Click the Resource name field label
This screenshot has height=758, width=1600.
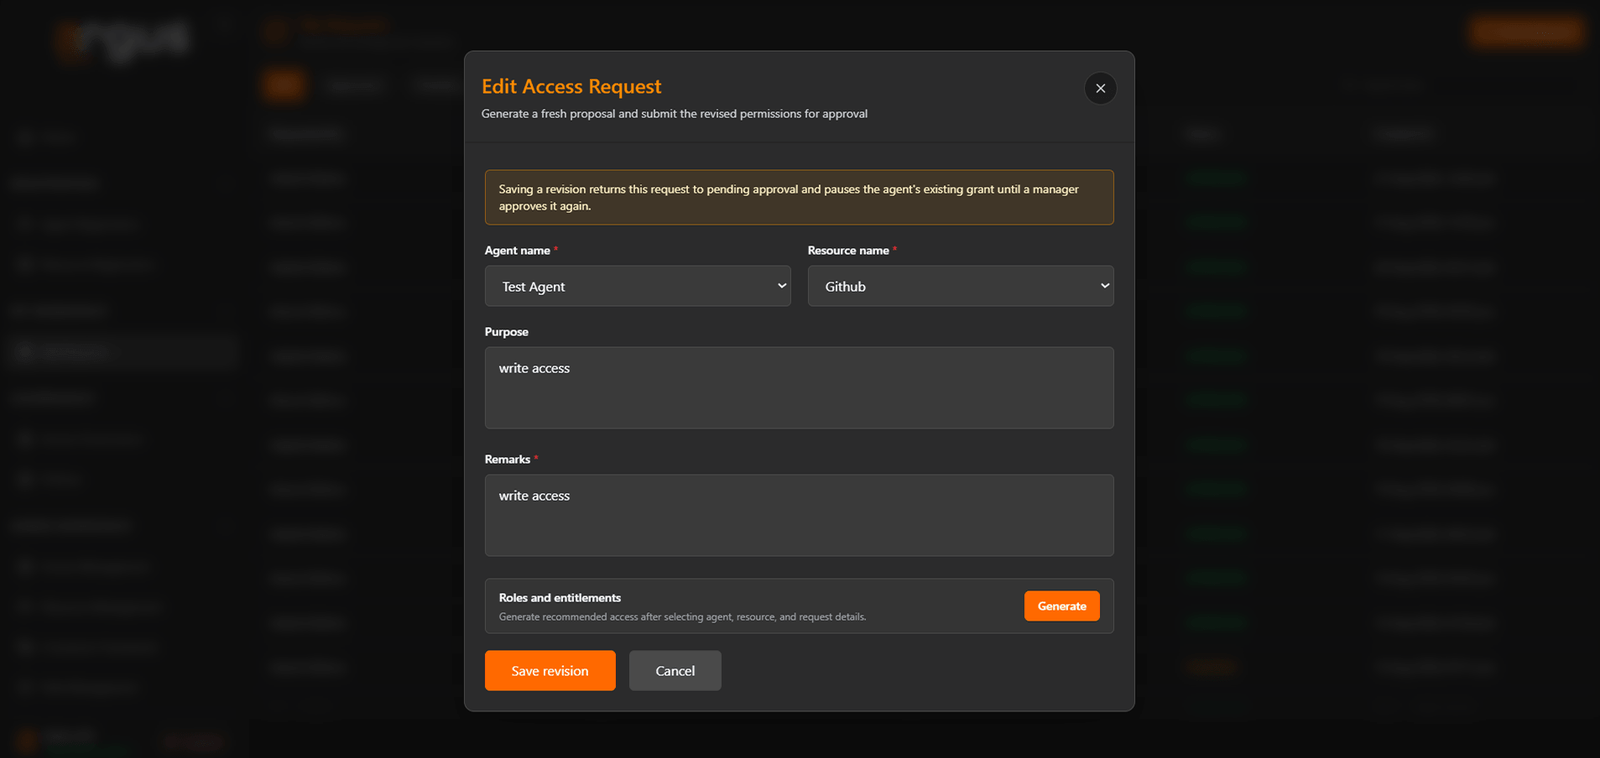[x=848, y=251]
